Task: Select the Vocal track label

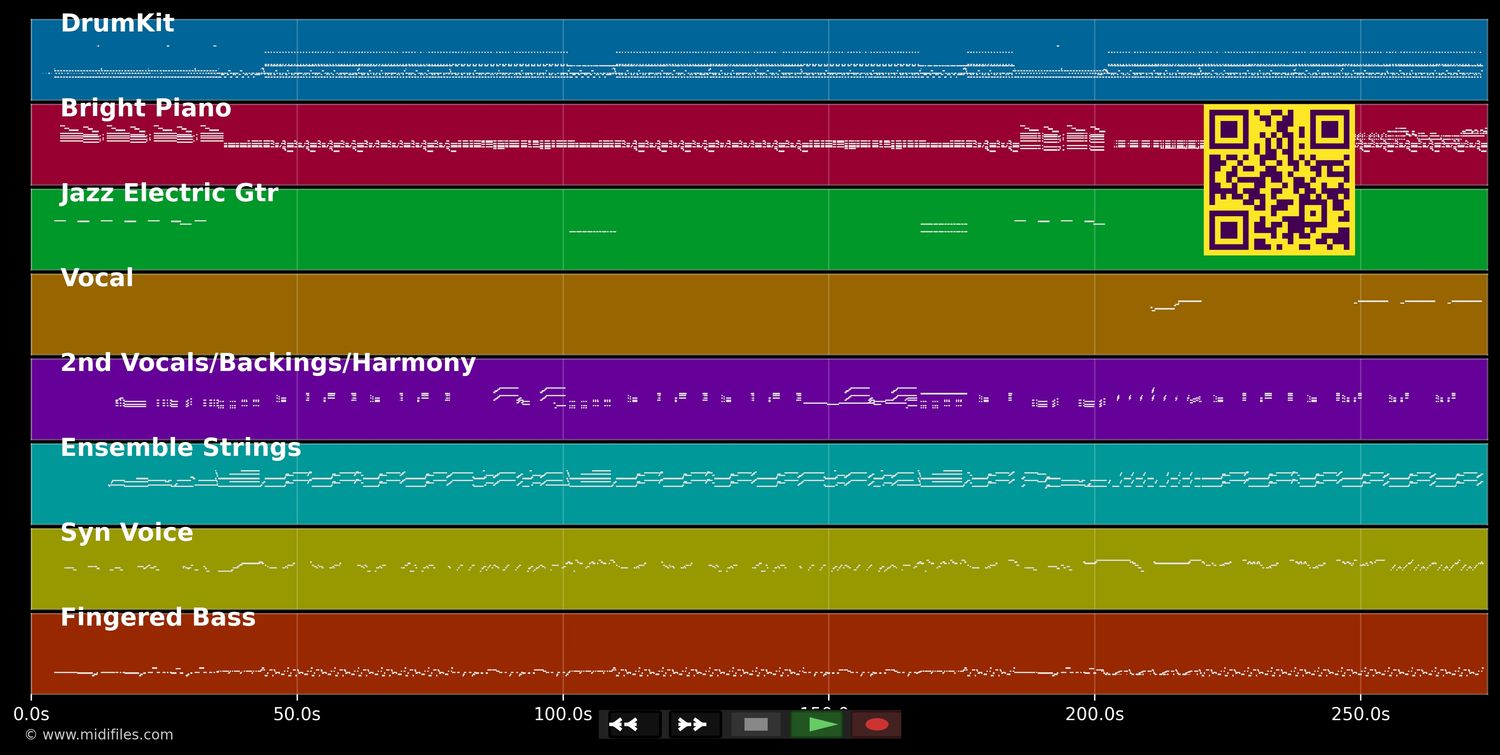Action: (x=97, y=279)
